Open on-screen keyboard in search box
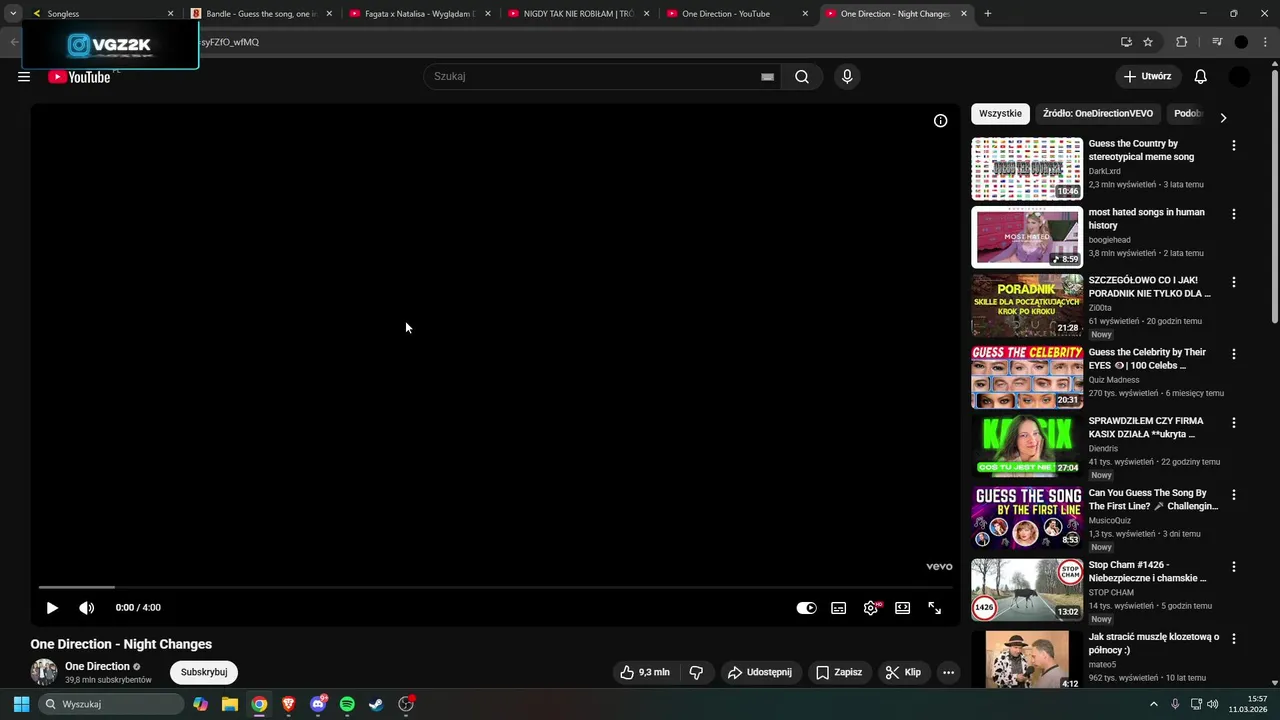Screen dimensions: 1280x720 [x=767, y=77]
